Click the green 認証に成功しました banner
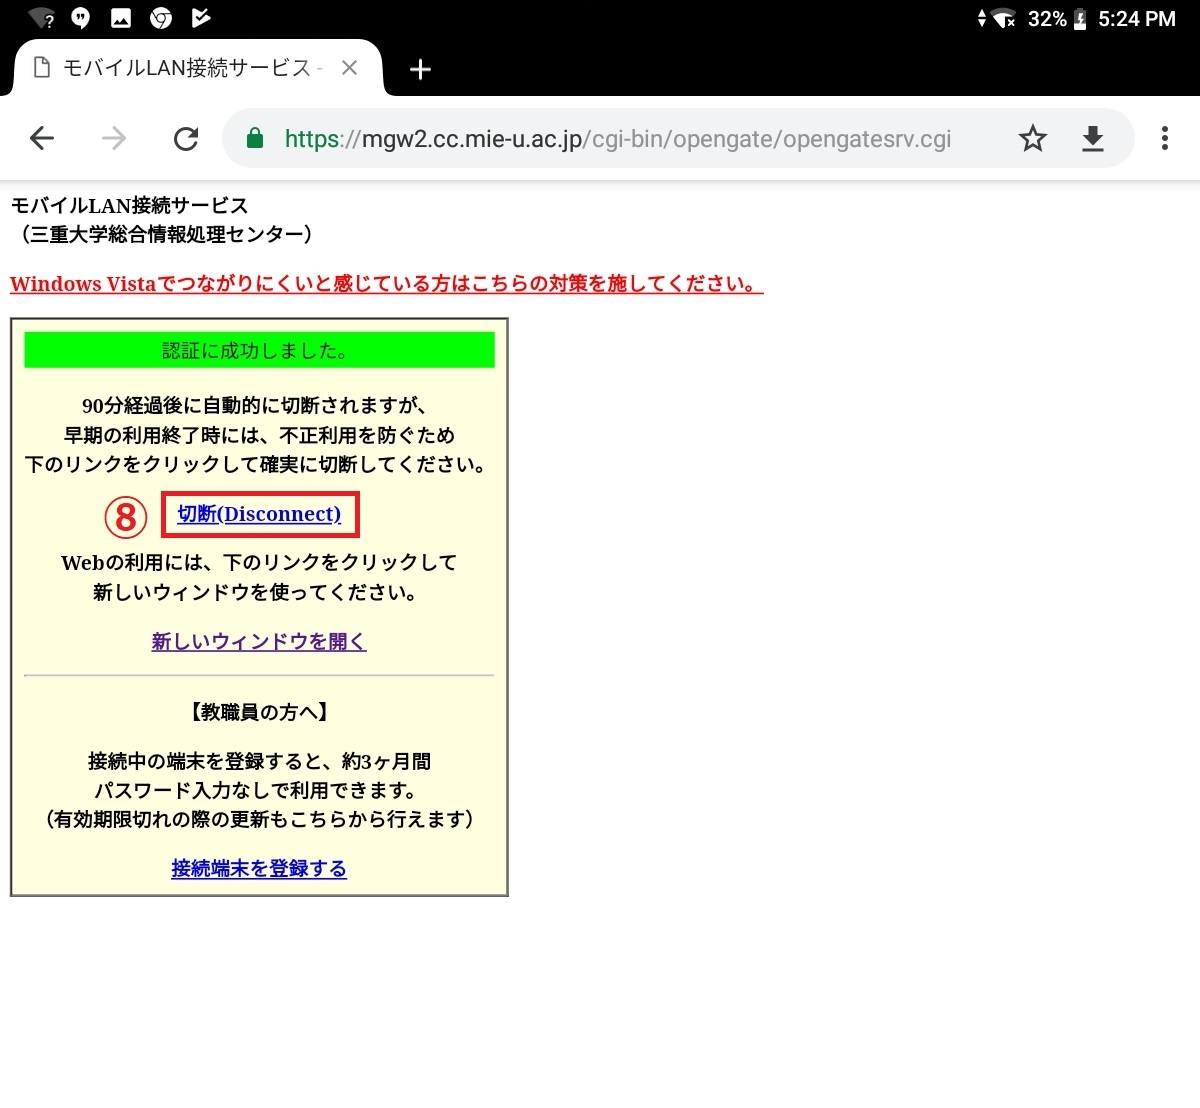Screen dimensions: 1200x1108 pyautogui.click(x=259, y=350)
